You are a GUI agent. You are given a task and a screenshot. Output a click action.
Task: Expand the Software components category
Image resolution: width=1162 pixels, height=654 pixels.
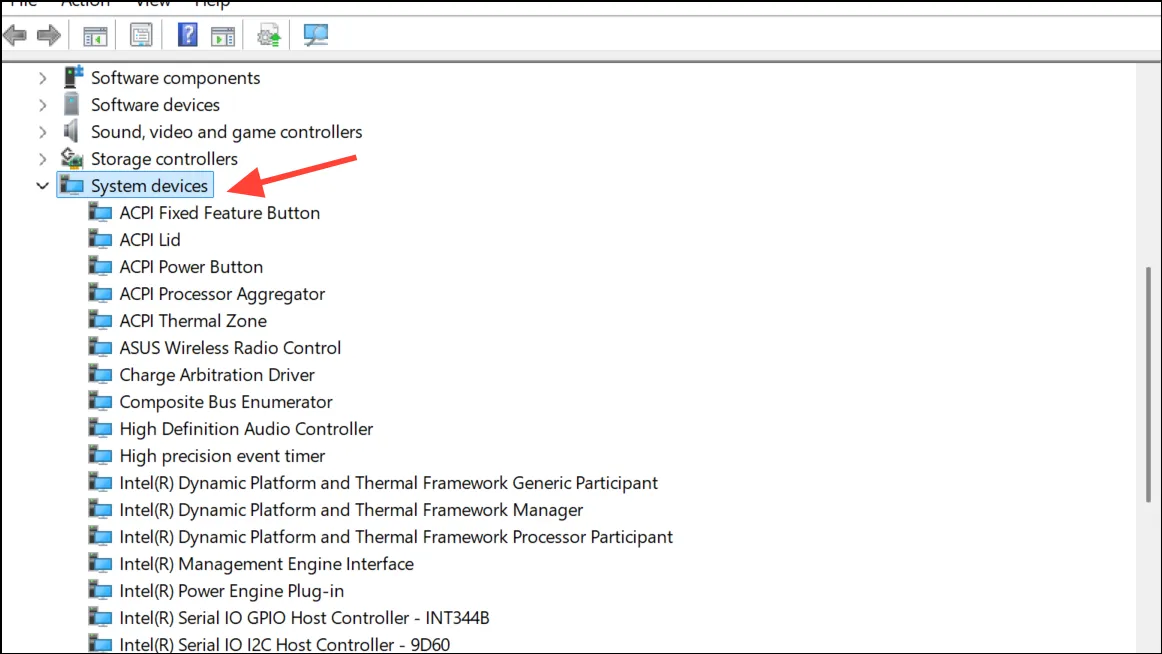pos(42,78)
